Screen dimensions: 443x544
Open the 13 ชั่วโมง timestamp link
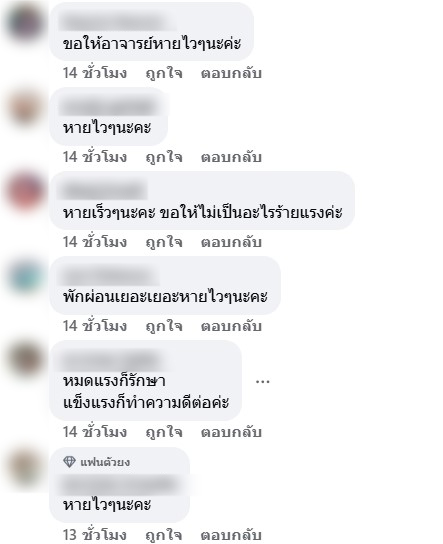coord(95,535)
